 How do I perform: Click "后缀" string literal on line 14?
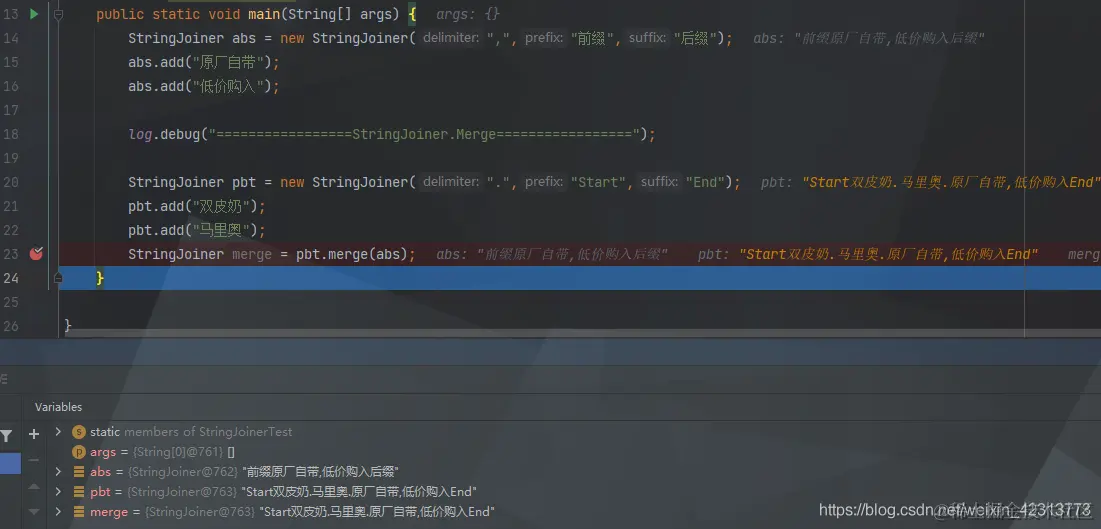pos(695,38)
